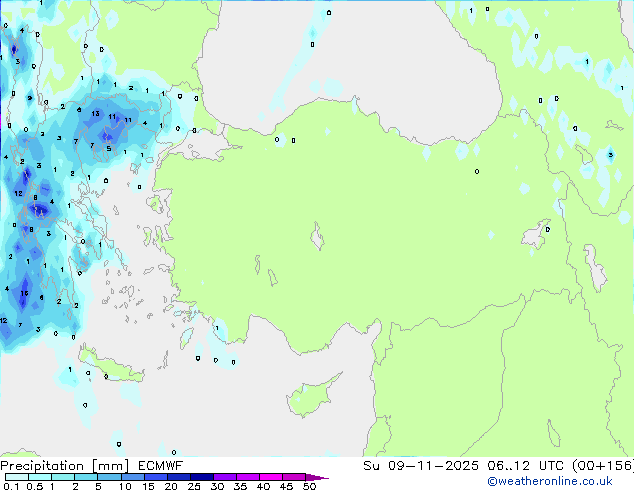
Task: Pick the 25–30 mm navy legend swatch
Action: (201, 477)
